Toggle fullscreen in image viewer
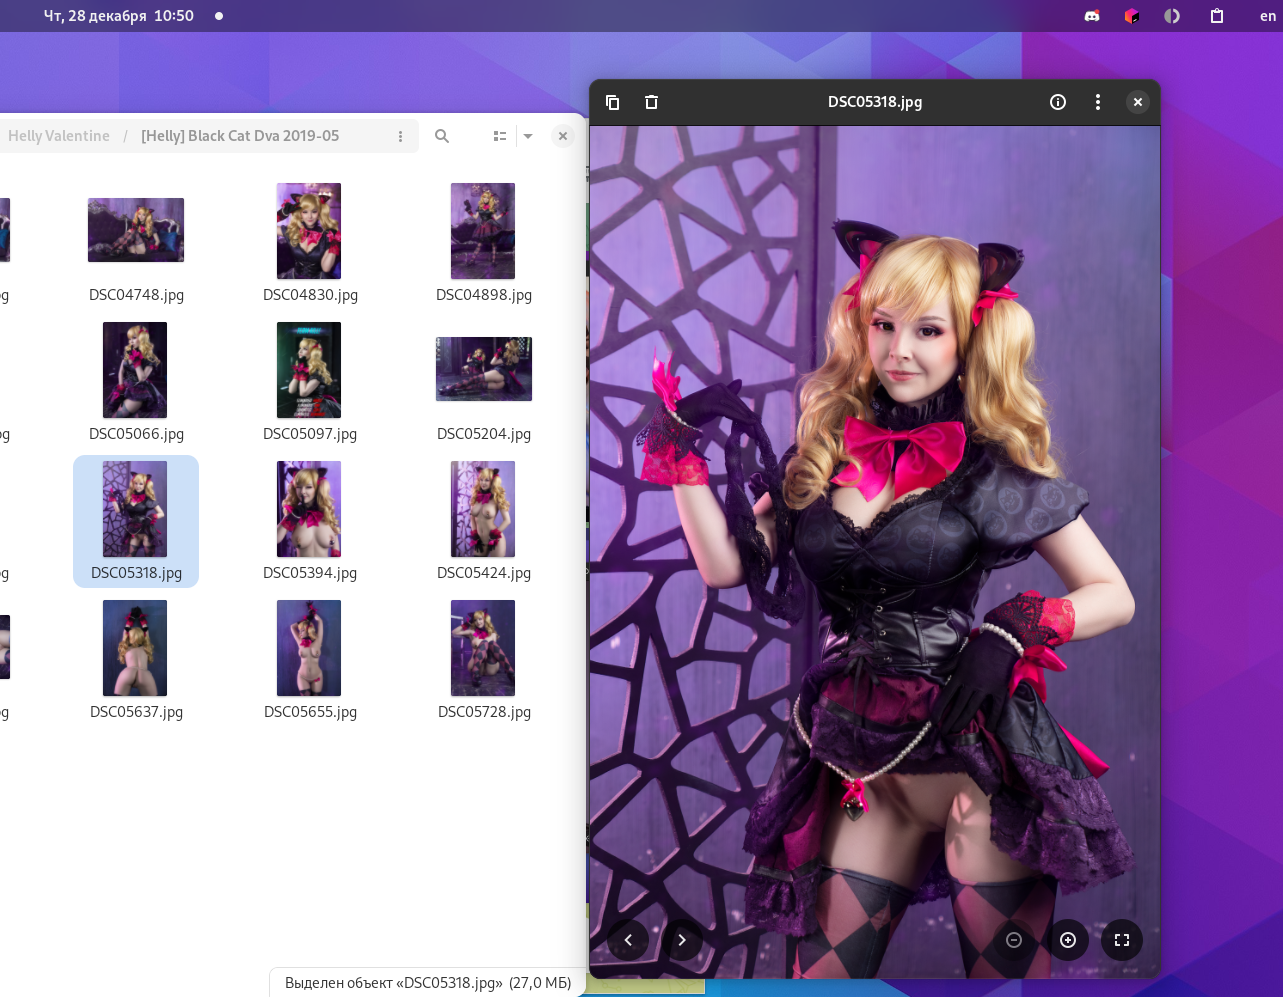The image size is (1283, 997). [x=1122, y=940]
